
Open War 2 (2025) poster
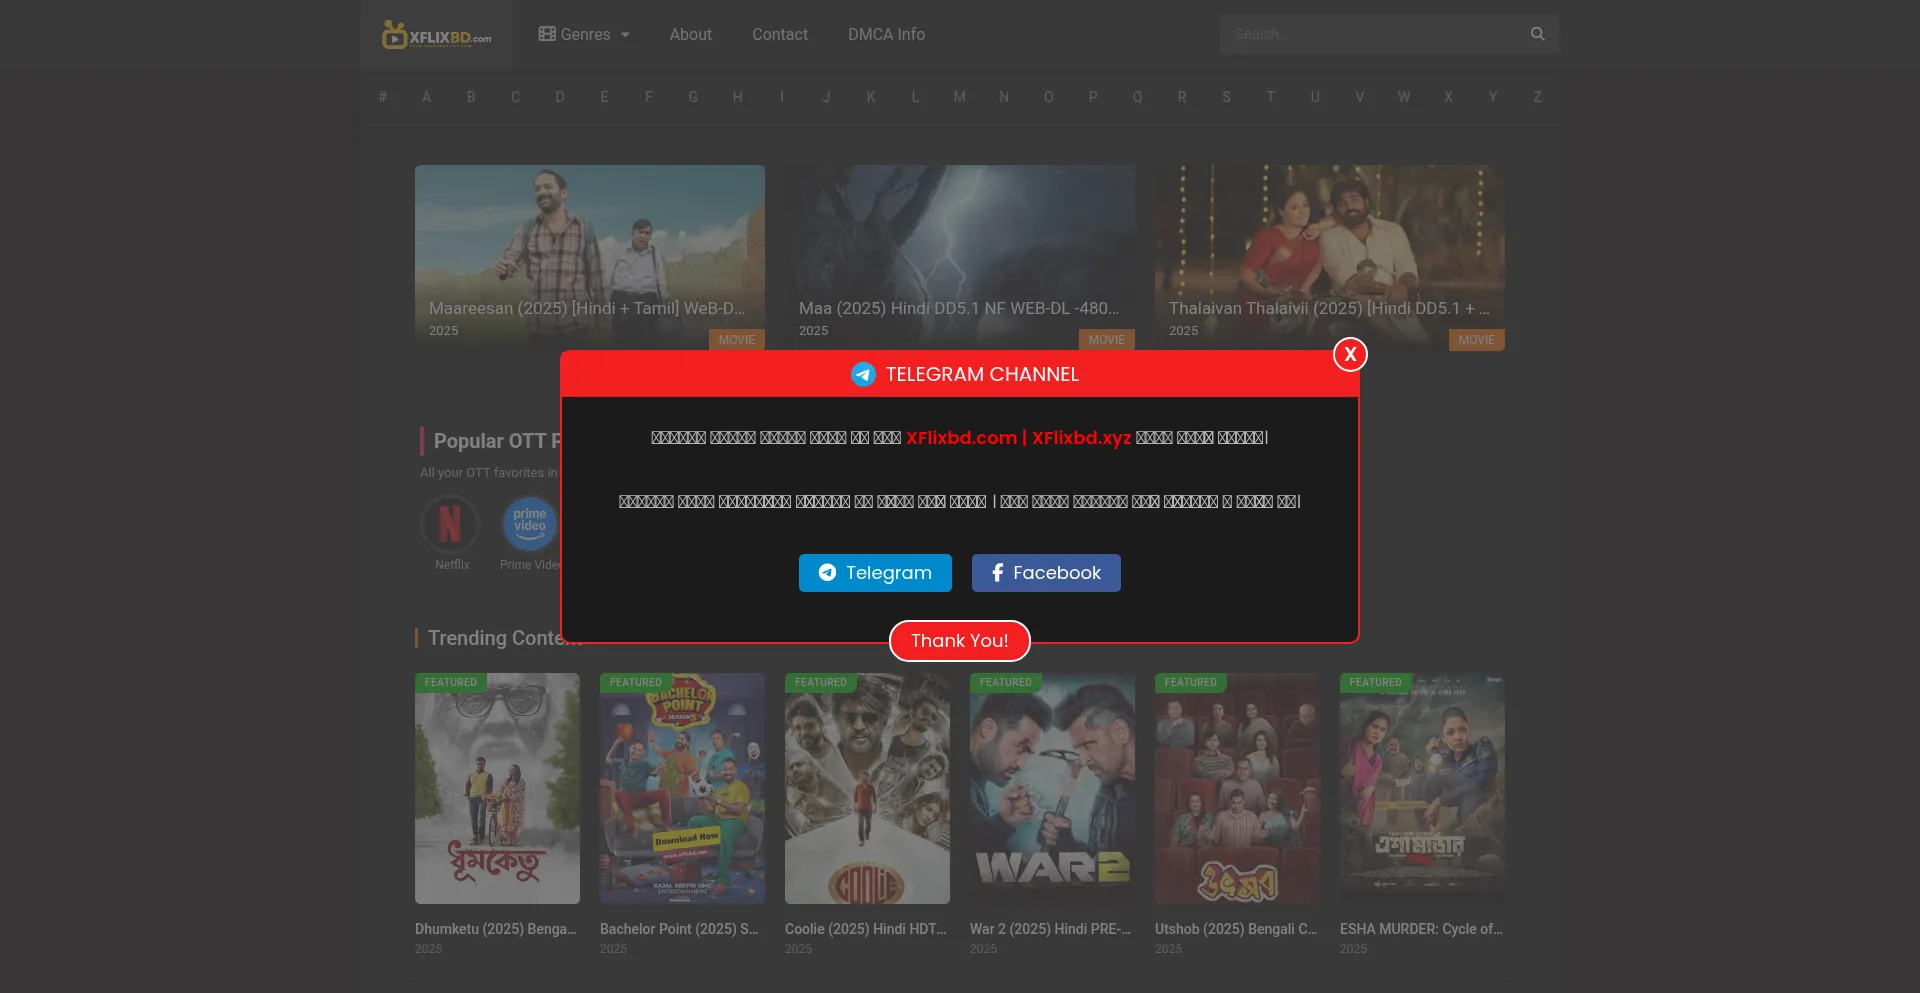tap(1052, 788)
